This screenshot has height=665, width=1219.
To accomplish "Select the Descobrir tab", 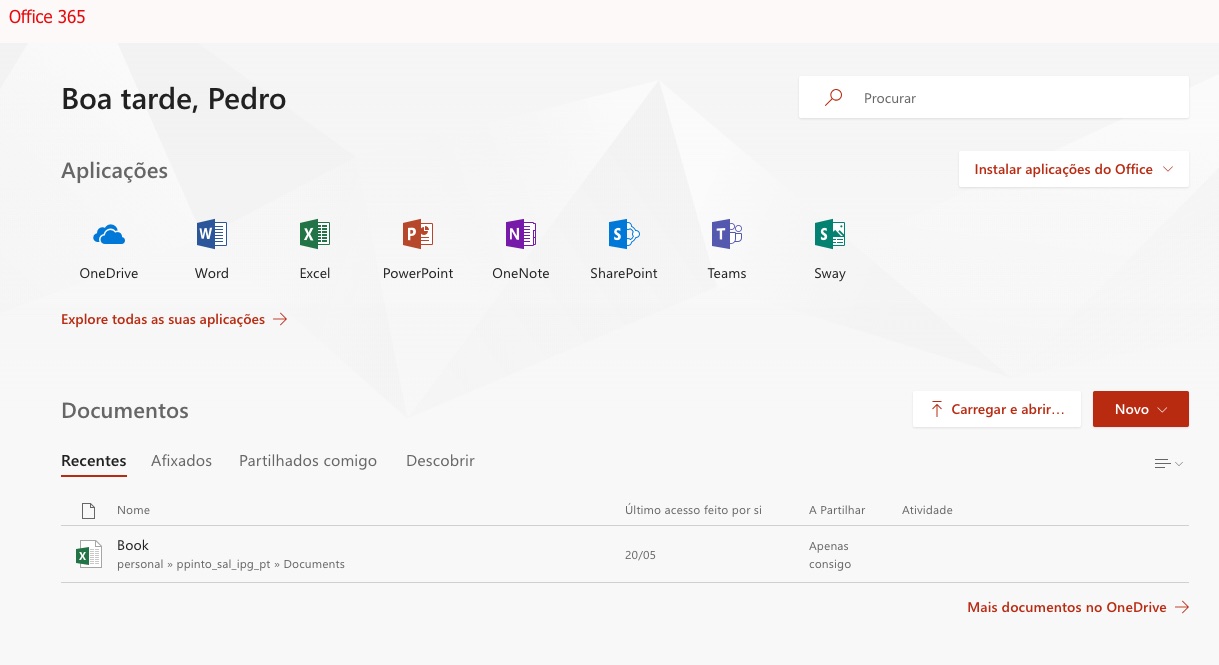I will point(440,460).
